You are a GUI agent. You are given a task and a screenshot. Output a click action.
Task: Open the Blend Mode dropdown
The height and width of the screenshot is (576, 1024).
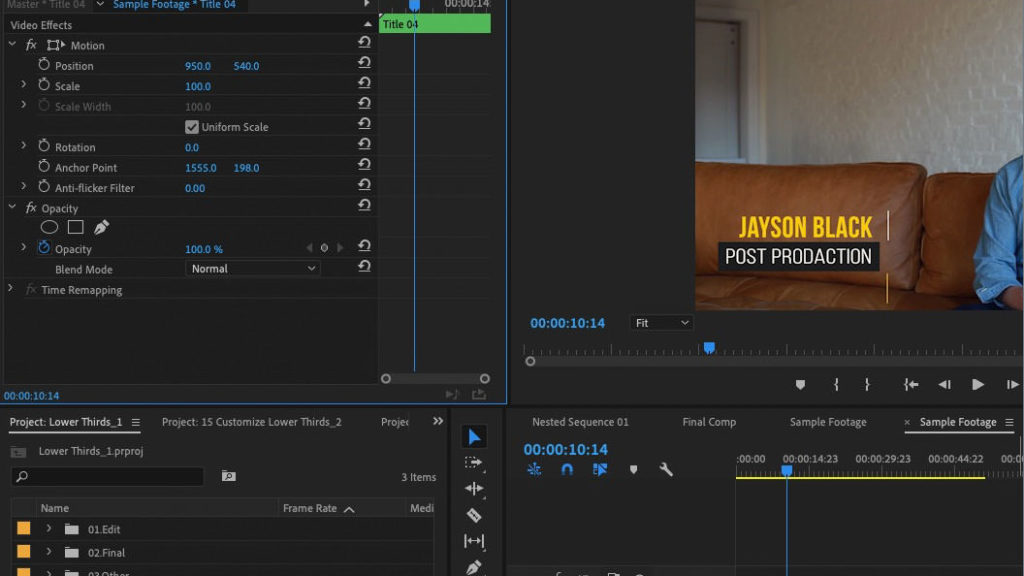coord(253,268)
